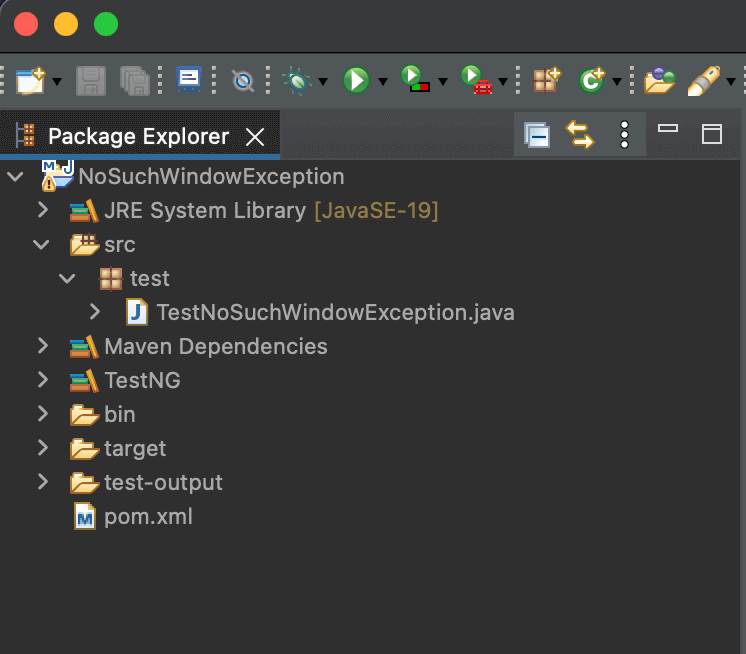Click the Save All icon
Screen dimensions: 746x654
(135, 81)
